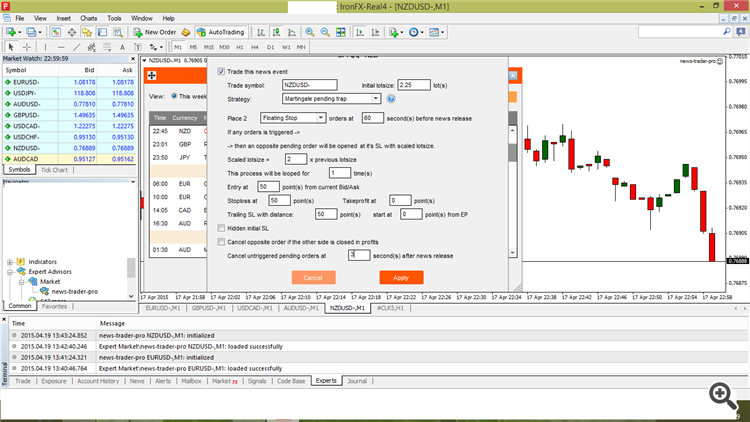Switch to M15 timeframe
This screenshot has width=750, height=422.
click(209, 47)
